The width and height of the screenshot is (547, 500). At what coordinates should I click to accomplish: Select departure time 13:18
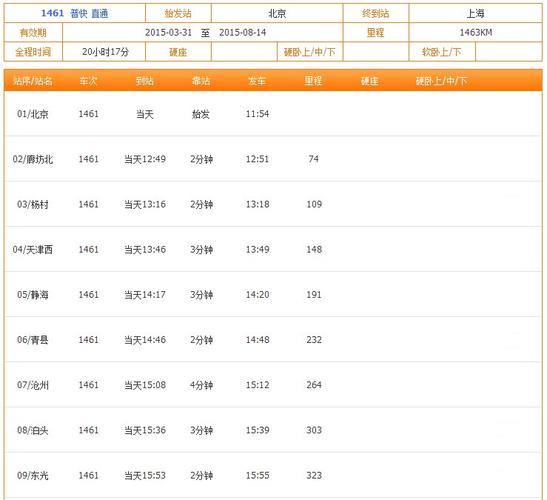click(x=257, y=204)
